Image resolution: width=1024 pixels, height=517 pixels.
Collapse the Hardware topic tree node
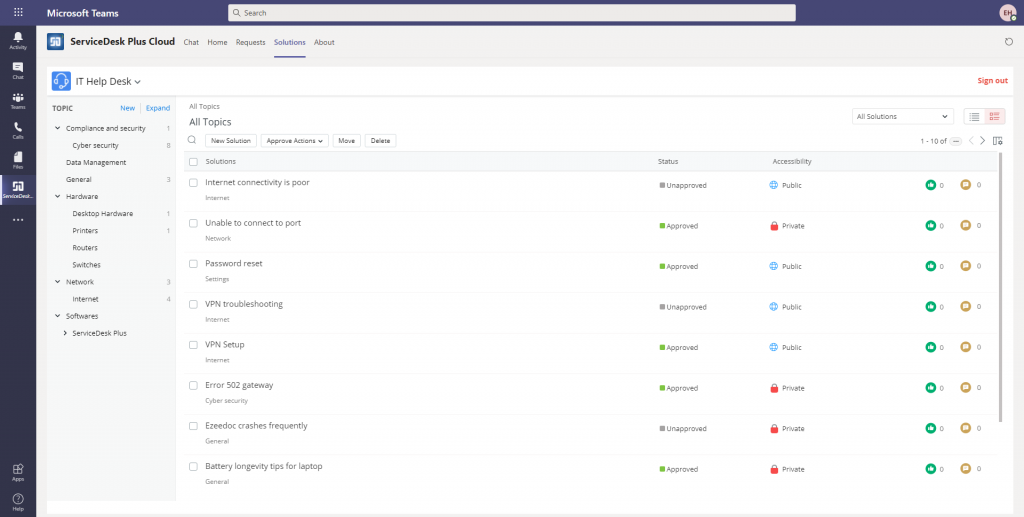pos(57,197)
